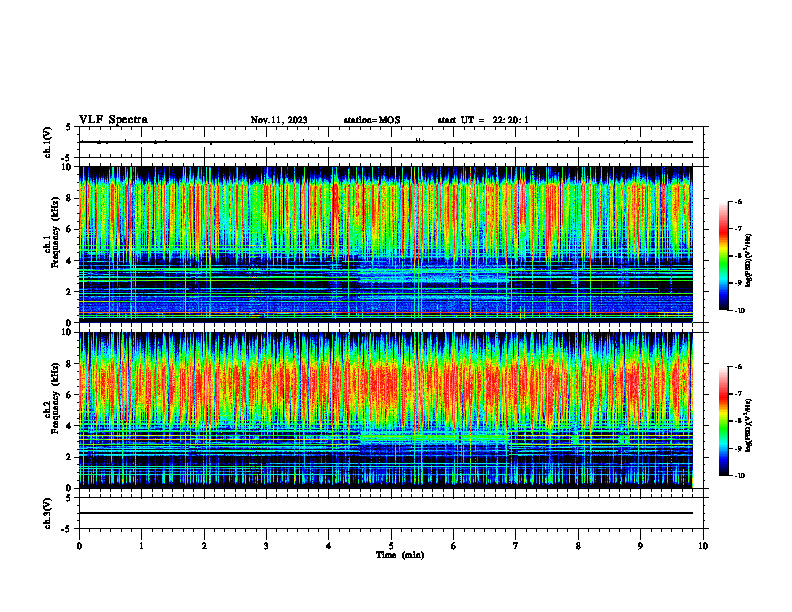Click the ch.2 color bar PSD unit label
Image resolution: width=792 pixels, height=612 pixels.
(x=749, y=425)
